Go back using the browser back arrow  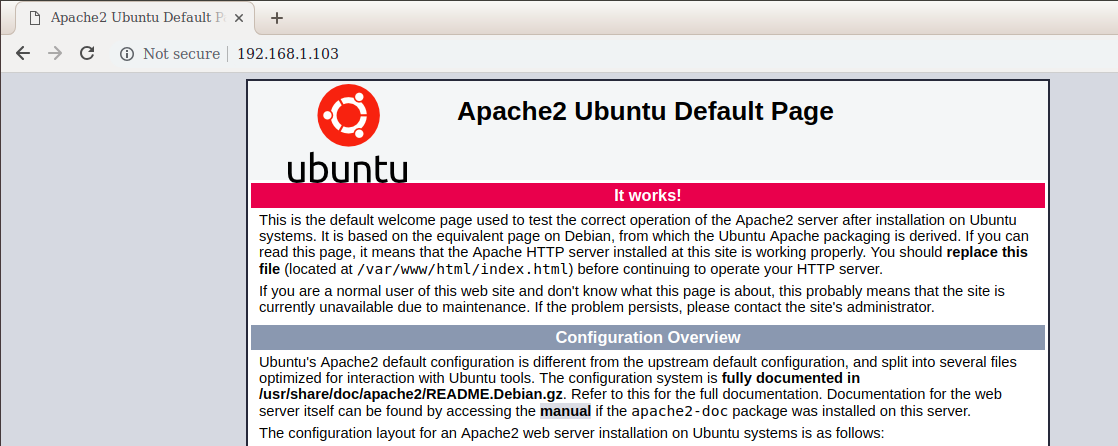pos(23,53)
